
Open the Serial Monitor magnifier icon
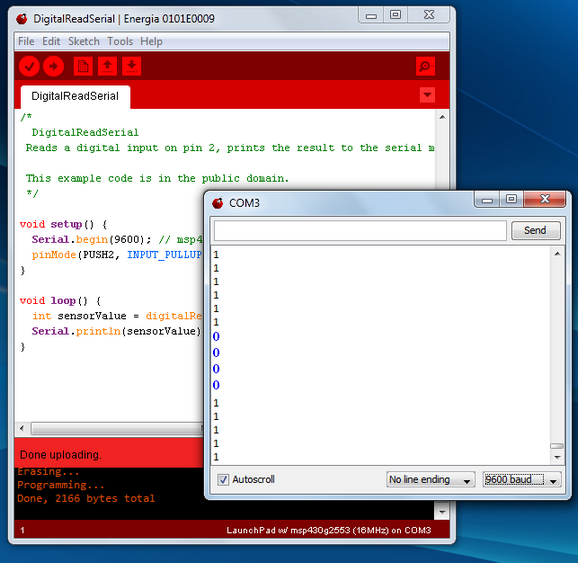425,66
